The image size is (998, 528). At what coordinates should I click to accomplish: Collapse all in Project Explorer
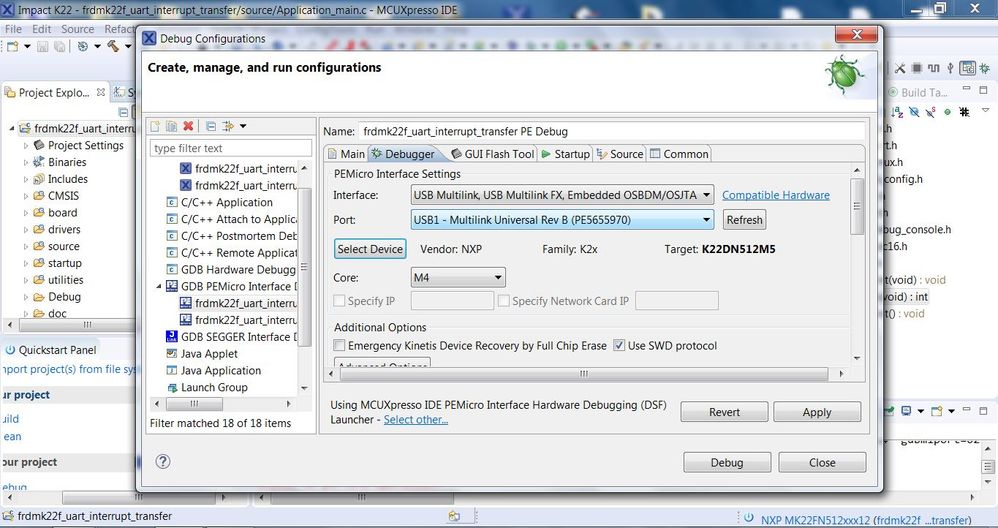tap(123, 113)
